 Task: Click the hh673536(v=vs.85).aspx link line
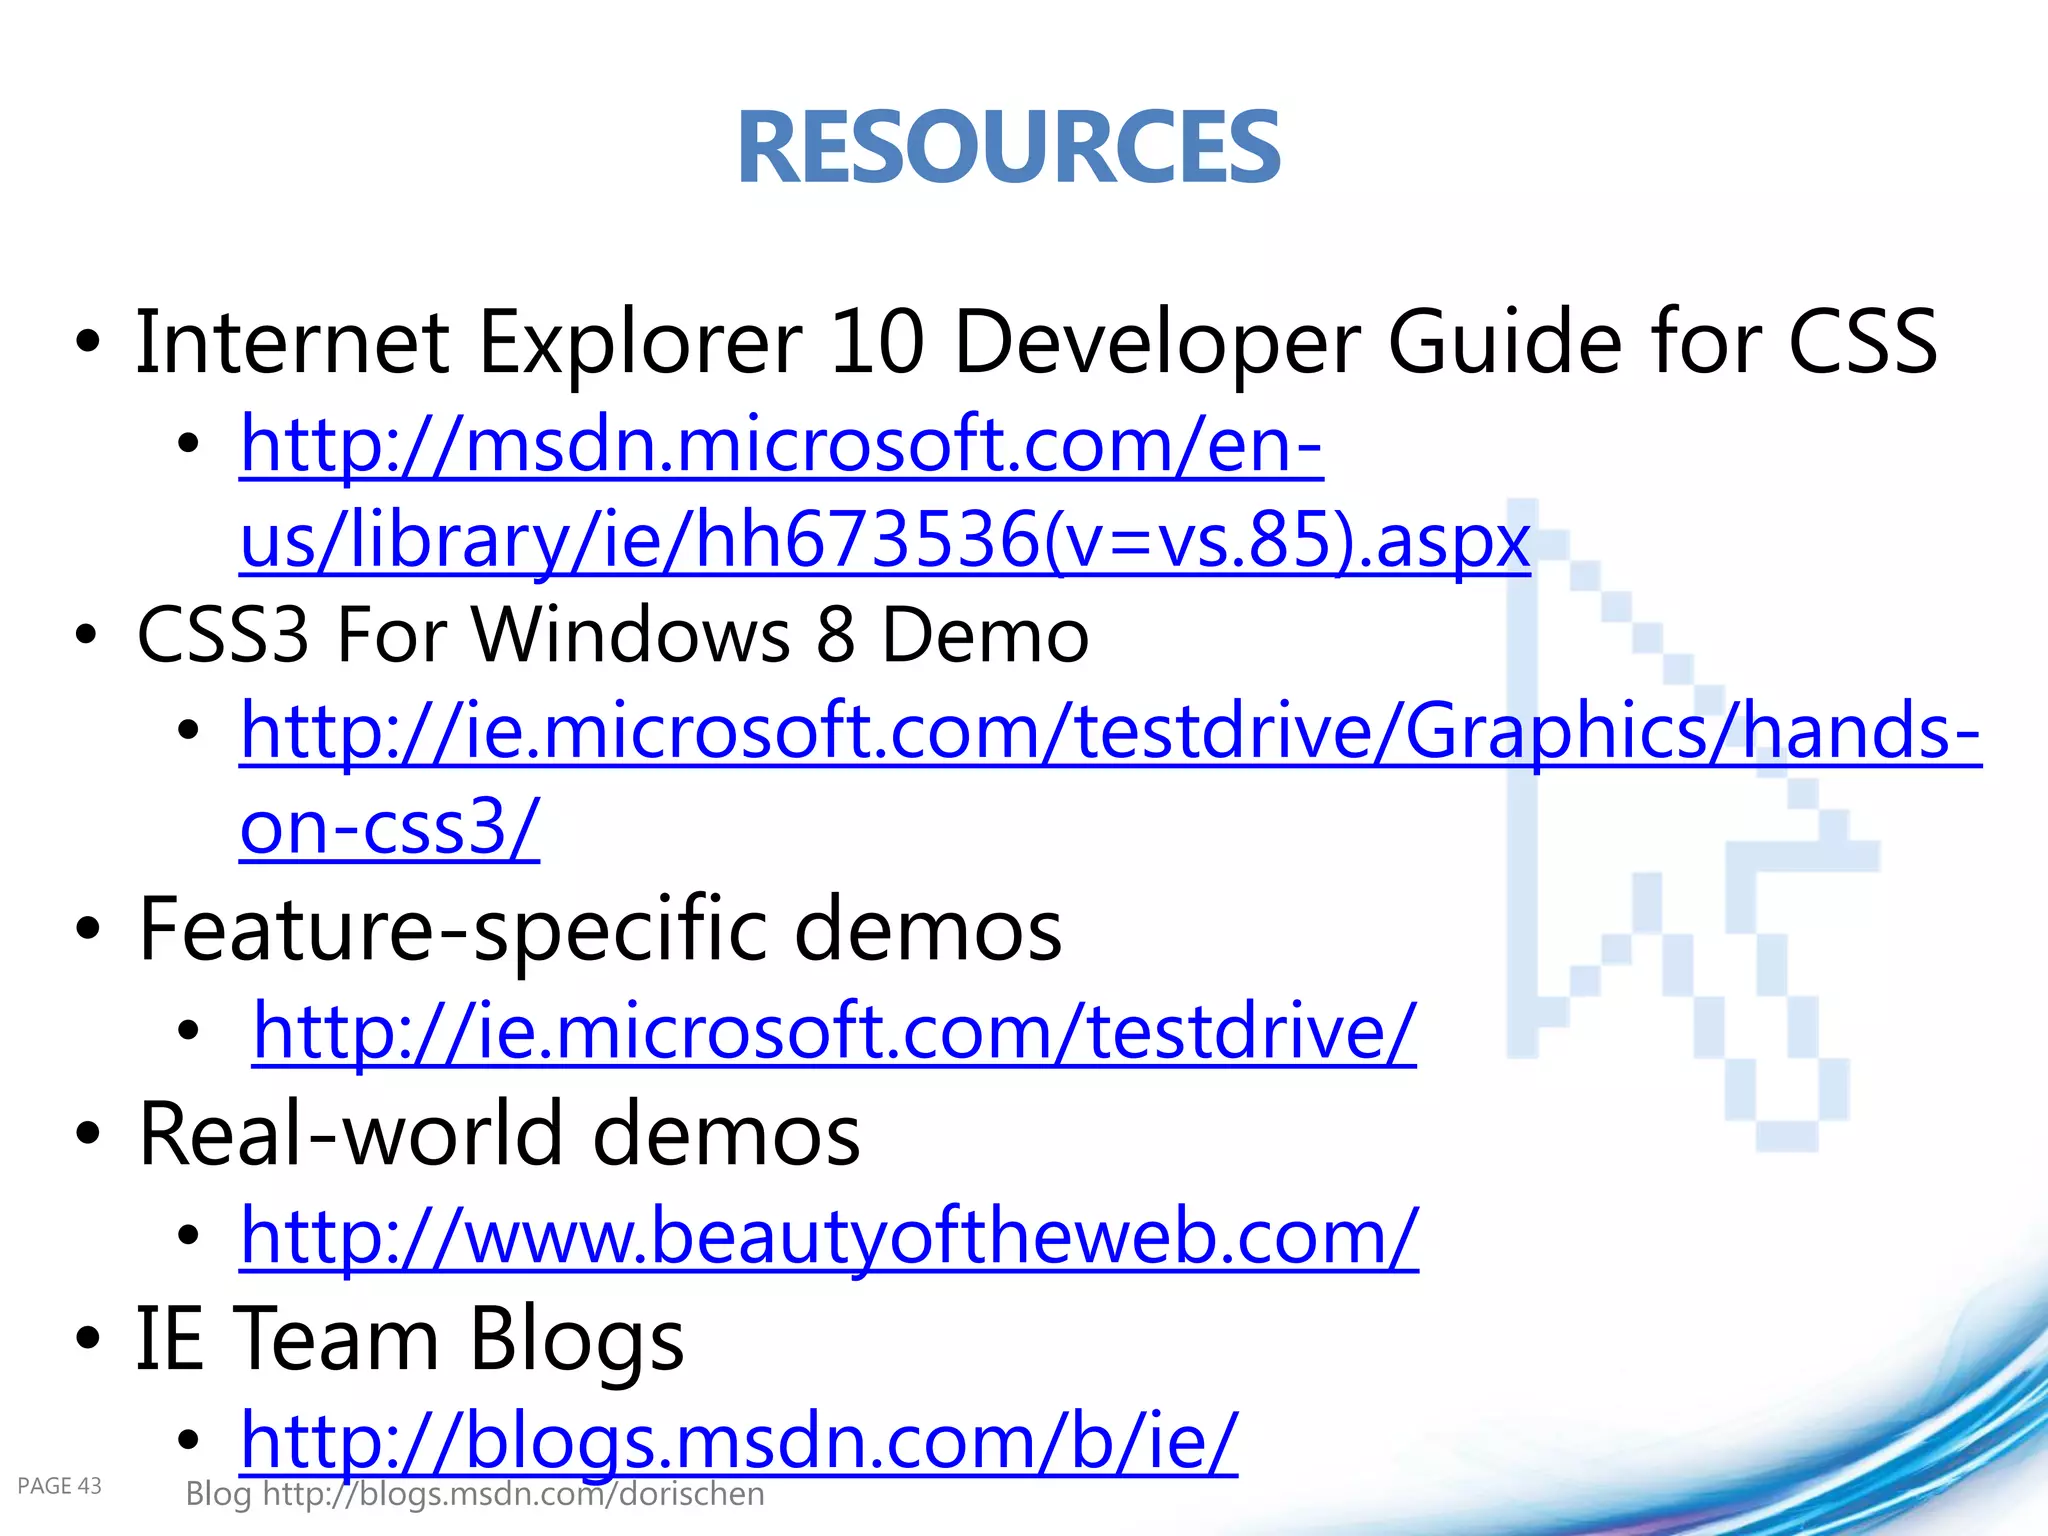click(885, 541)
